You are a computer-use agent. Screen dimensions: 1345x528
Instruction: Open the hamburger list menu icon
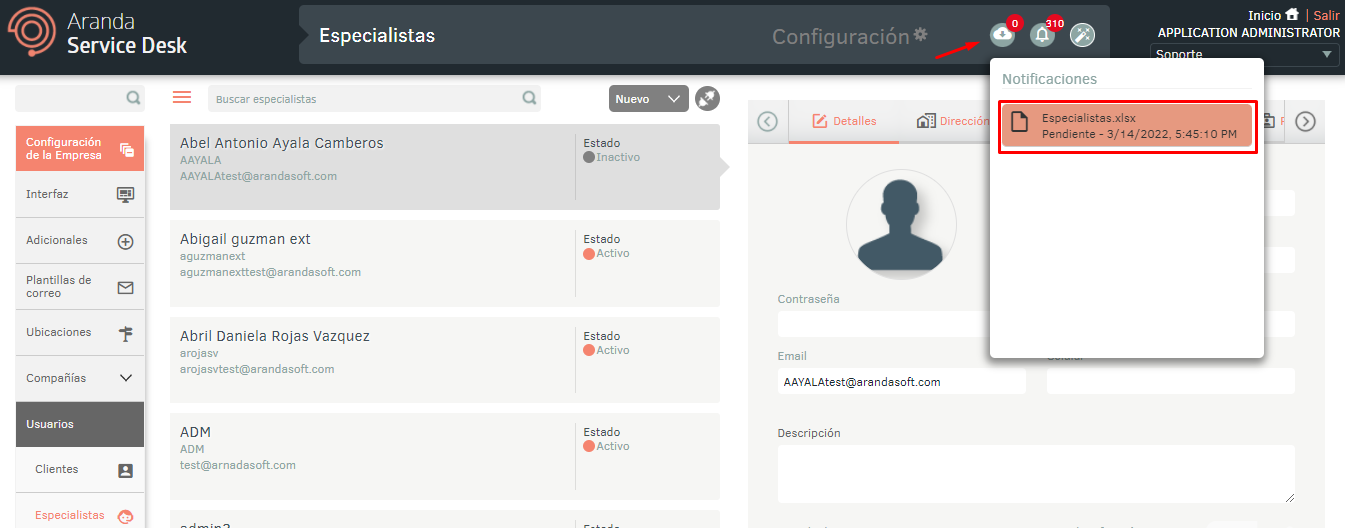tap(182, 97)
